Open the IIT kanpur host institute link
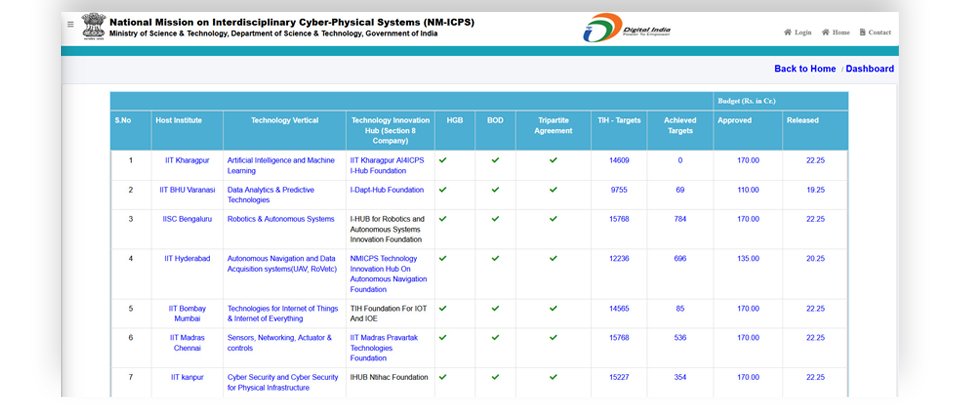 coord(187,377)
